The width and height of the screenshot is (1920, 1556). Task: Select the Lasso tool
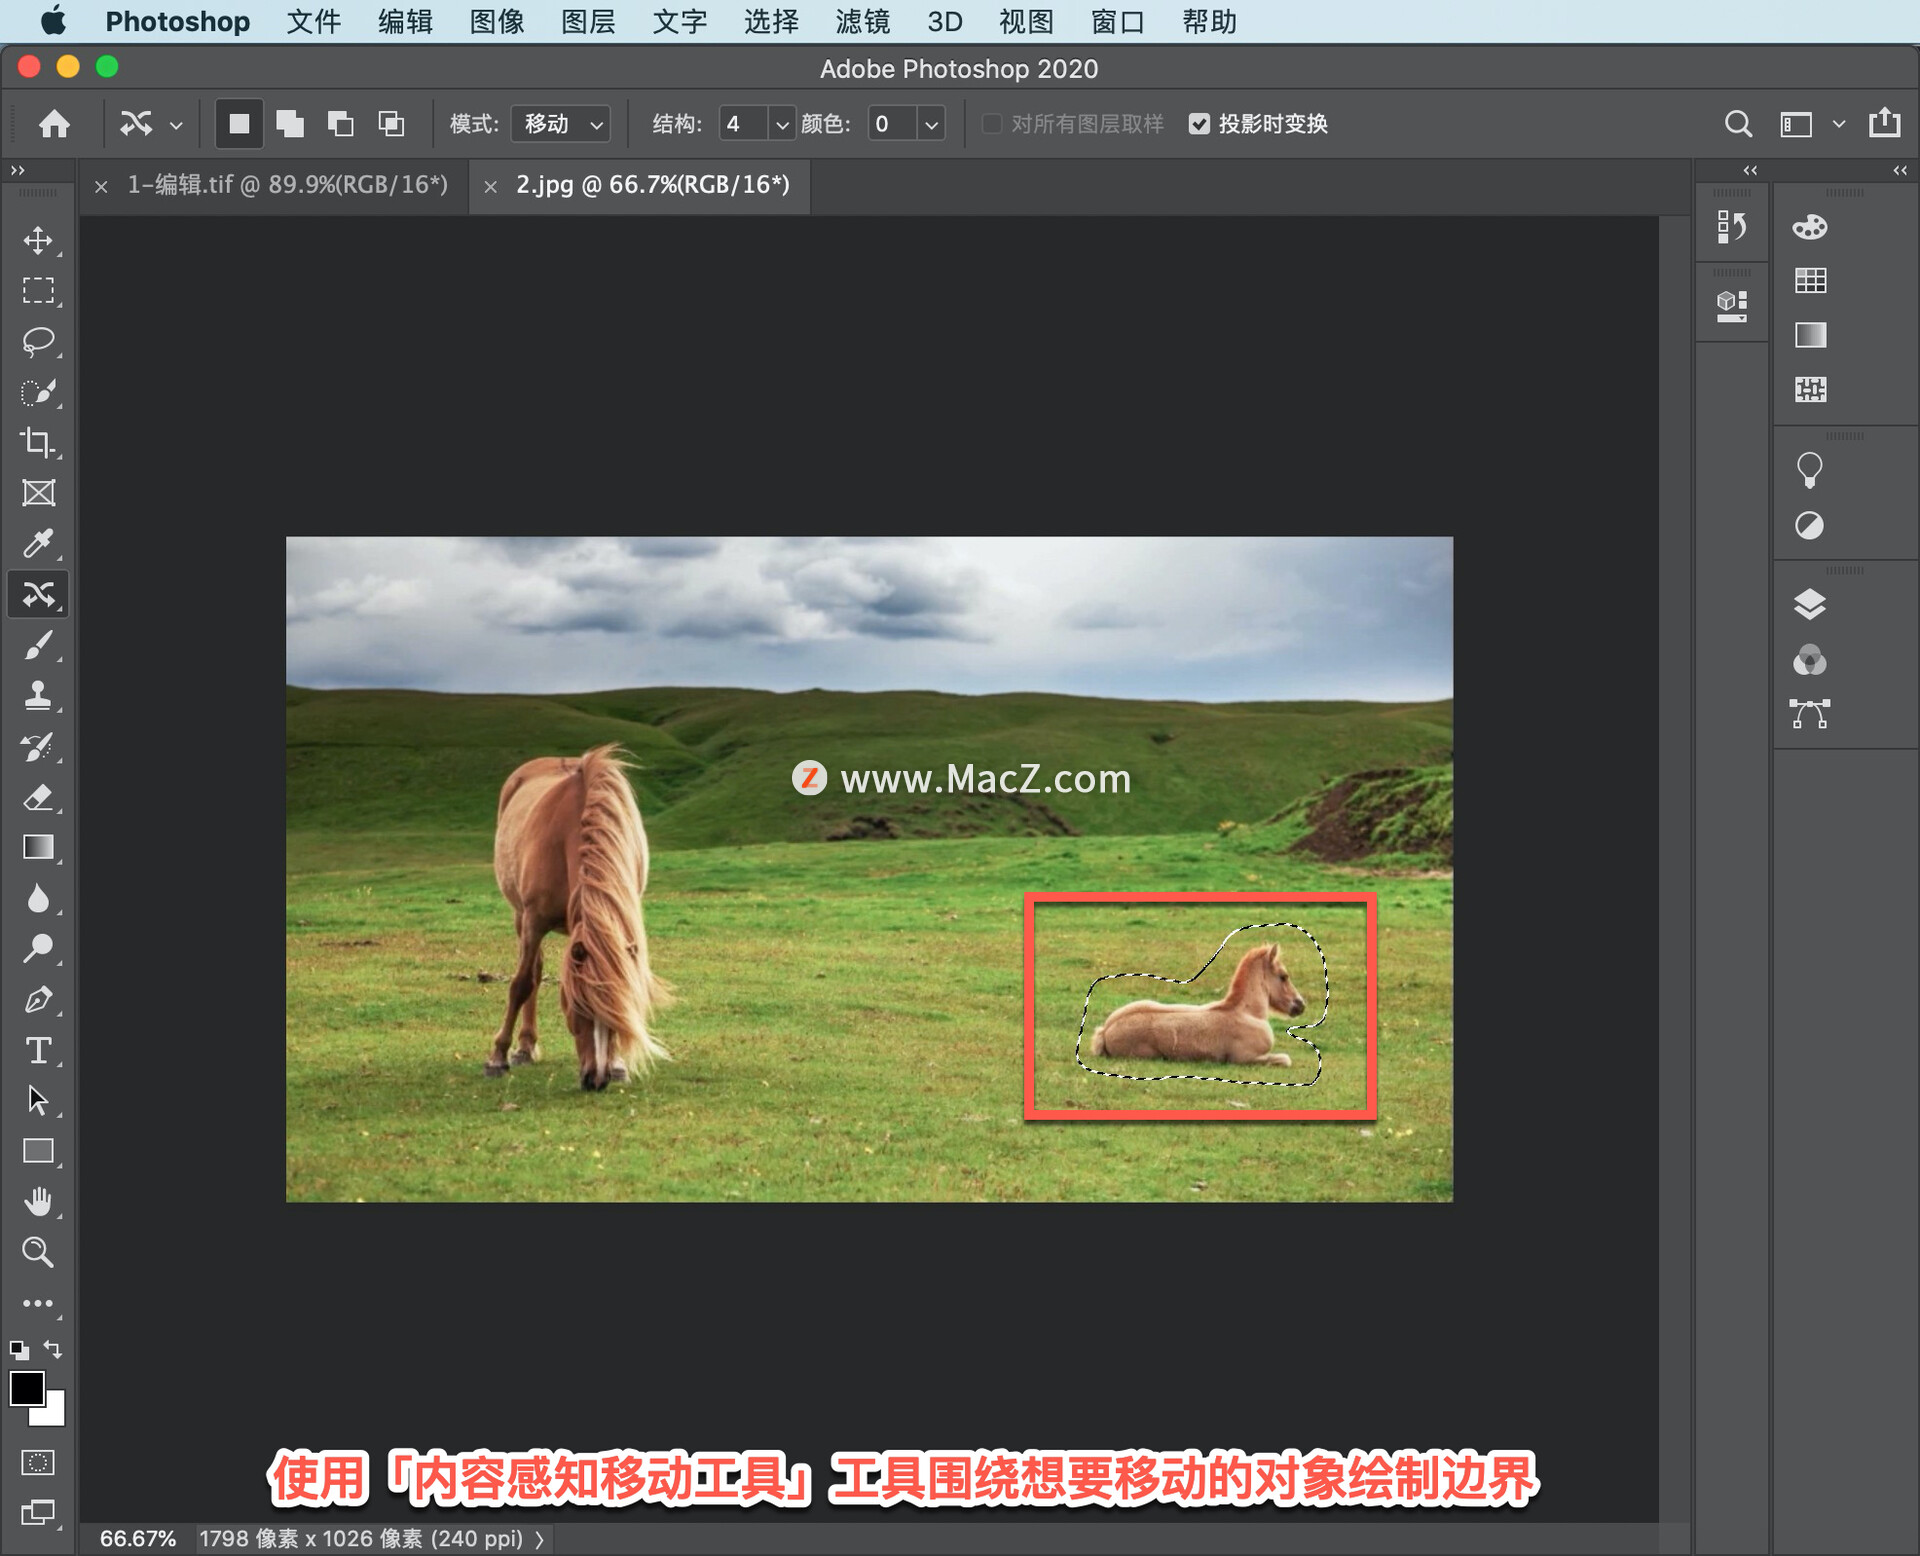click(39, 341)
